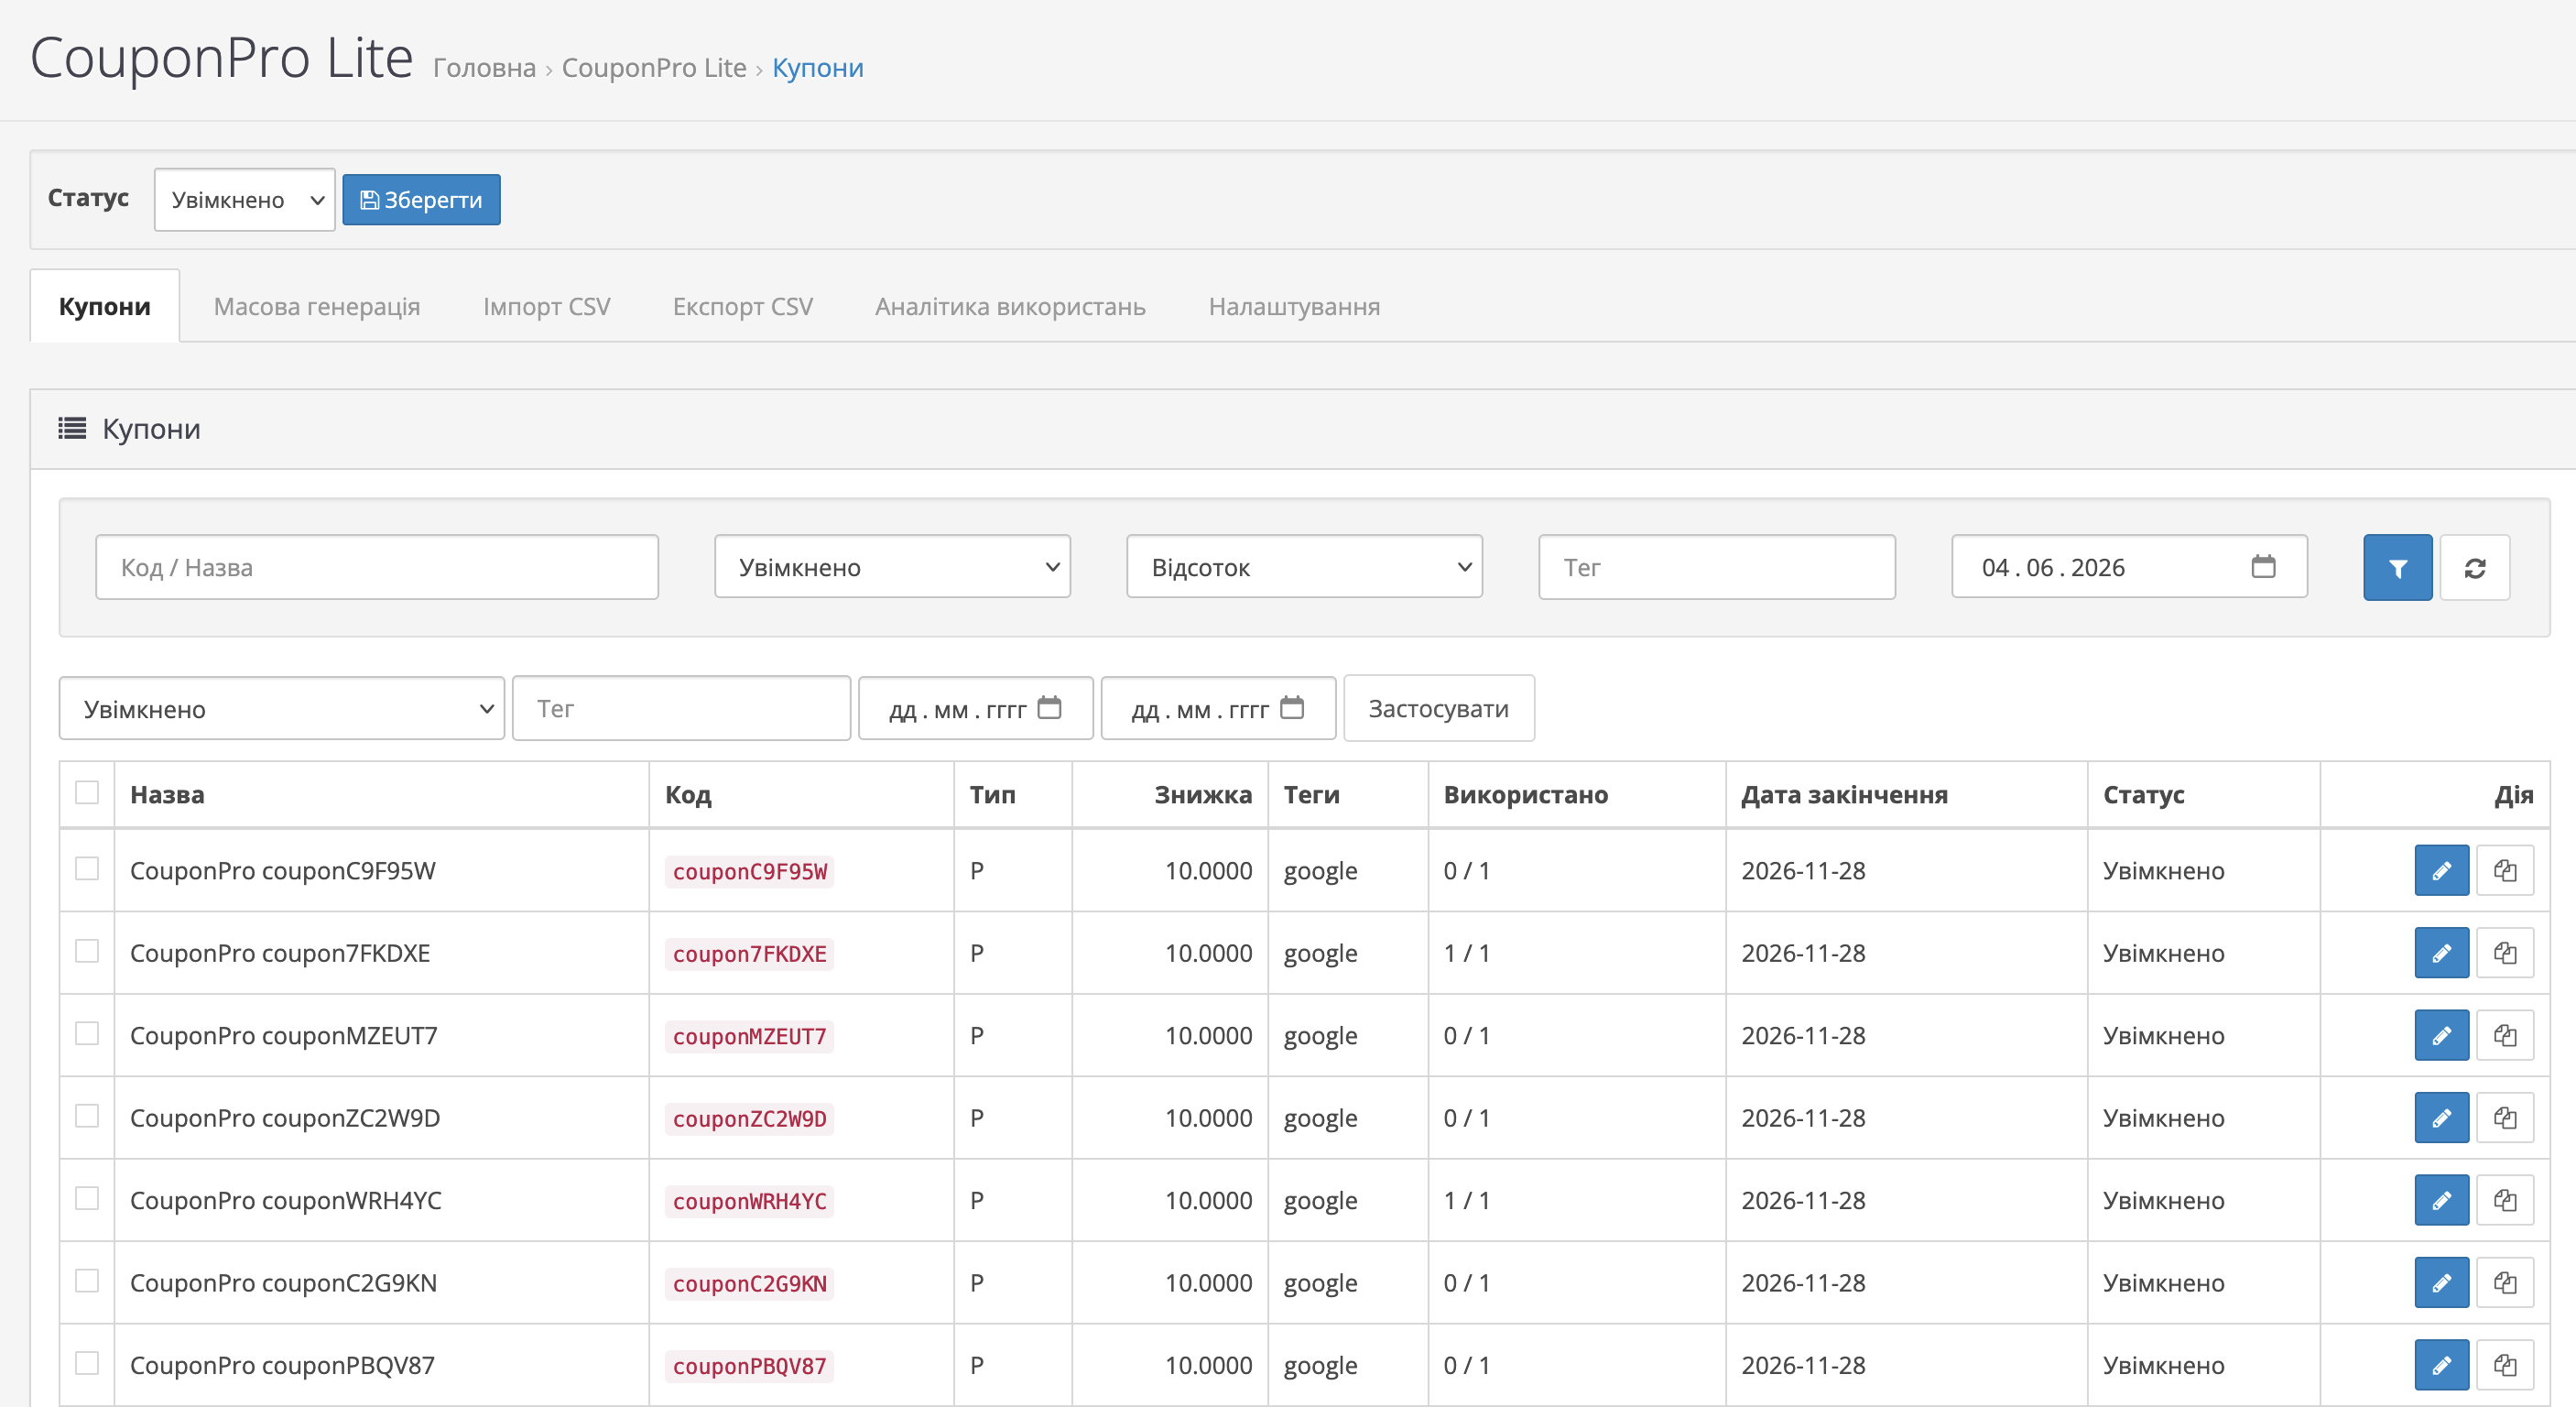Click the Тег field in the filter panel
Image resolution: width=2576 pixels, height=1407 pixels.
(x=1716, y=567)
